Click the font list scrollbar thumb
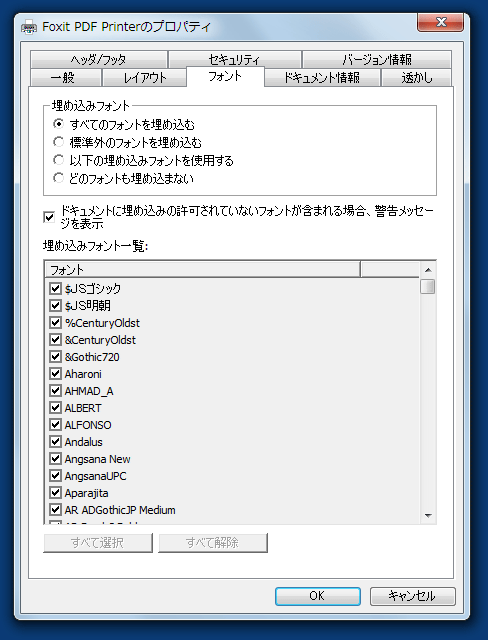Screen dimensions: 488x640 [428, 286]
